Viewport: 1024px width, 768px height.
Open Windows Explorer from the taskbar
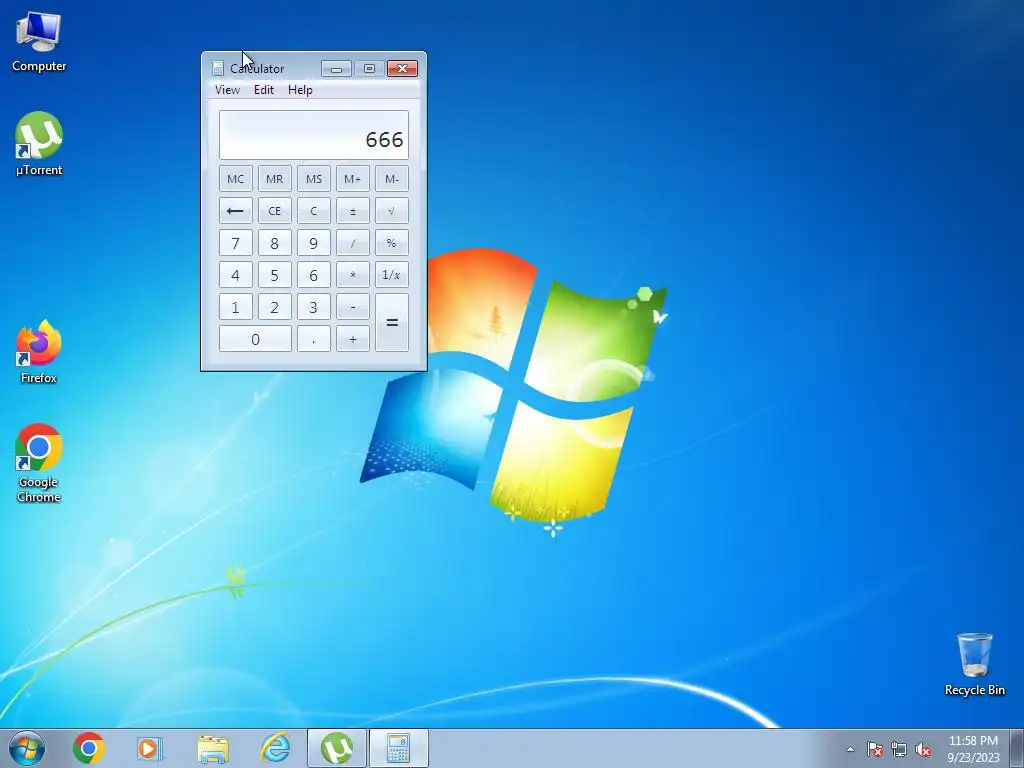213,748
